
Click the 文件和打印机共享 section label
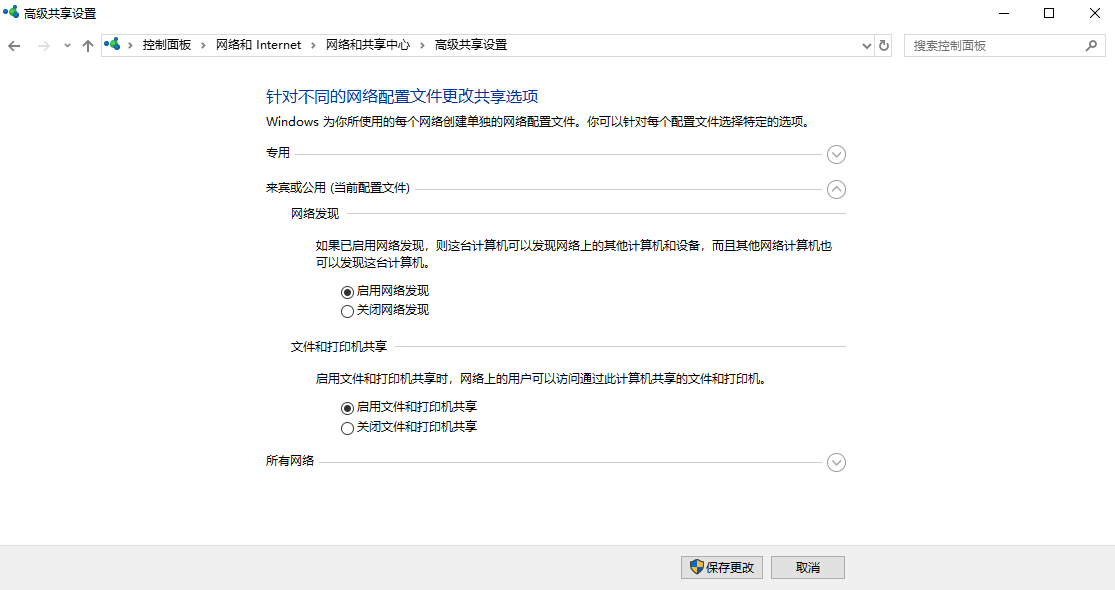pyautogui.click(x=338, y=347)
